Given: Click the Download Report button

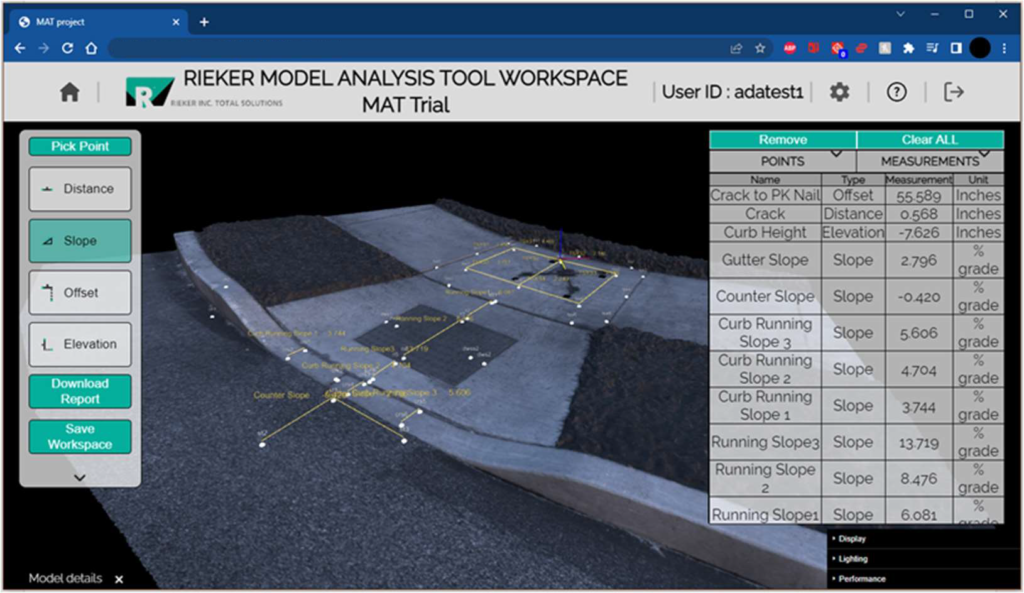Looking at the screenshot, I should (x=80, y=391).
